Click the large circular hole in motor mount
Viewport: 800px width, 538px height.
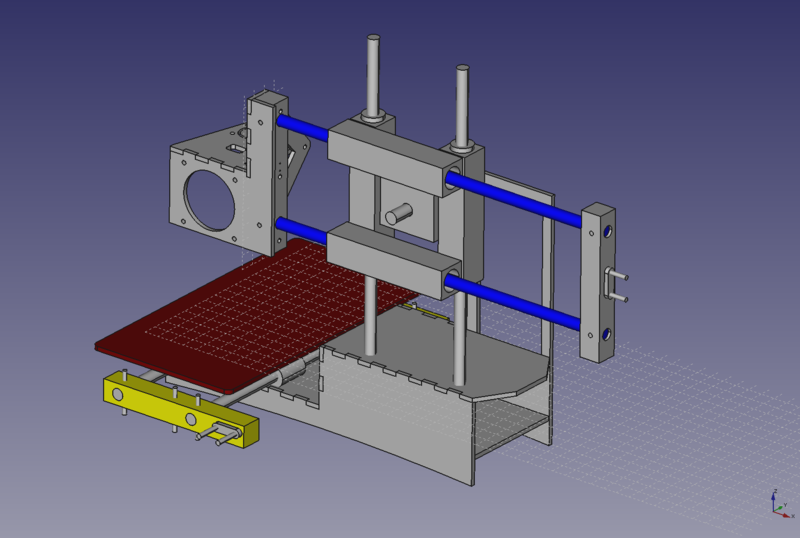[213, 198]
